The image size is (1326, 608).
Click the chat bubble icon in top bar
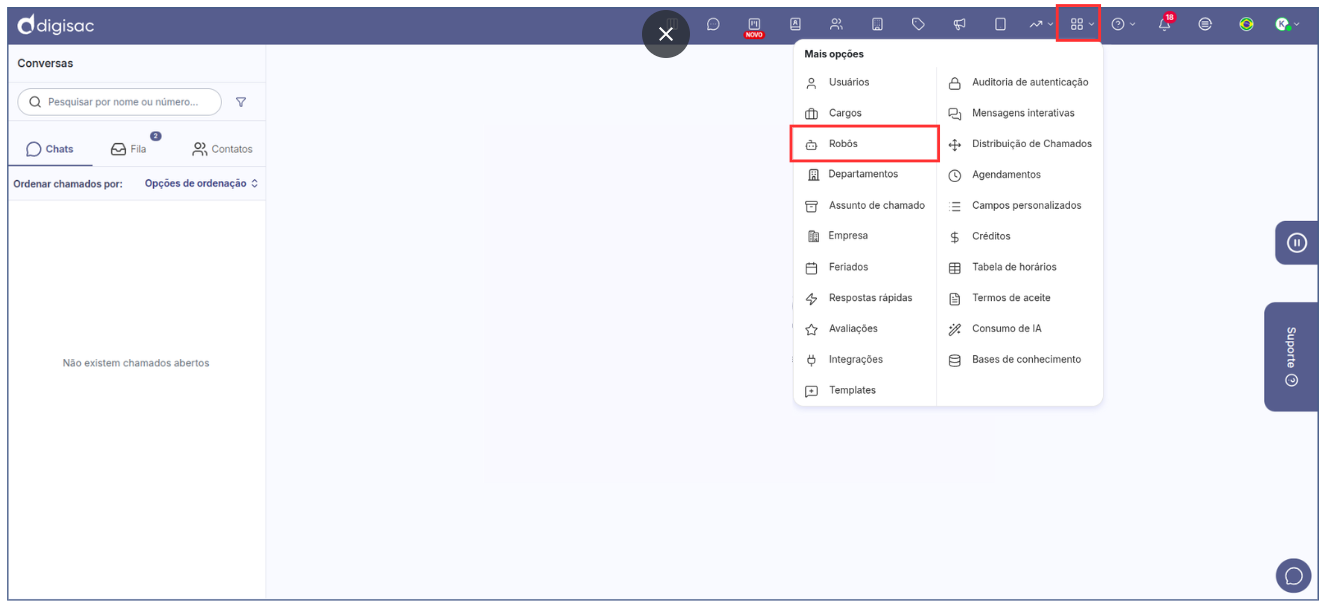click(713, 25)
